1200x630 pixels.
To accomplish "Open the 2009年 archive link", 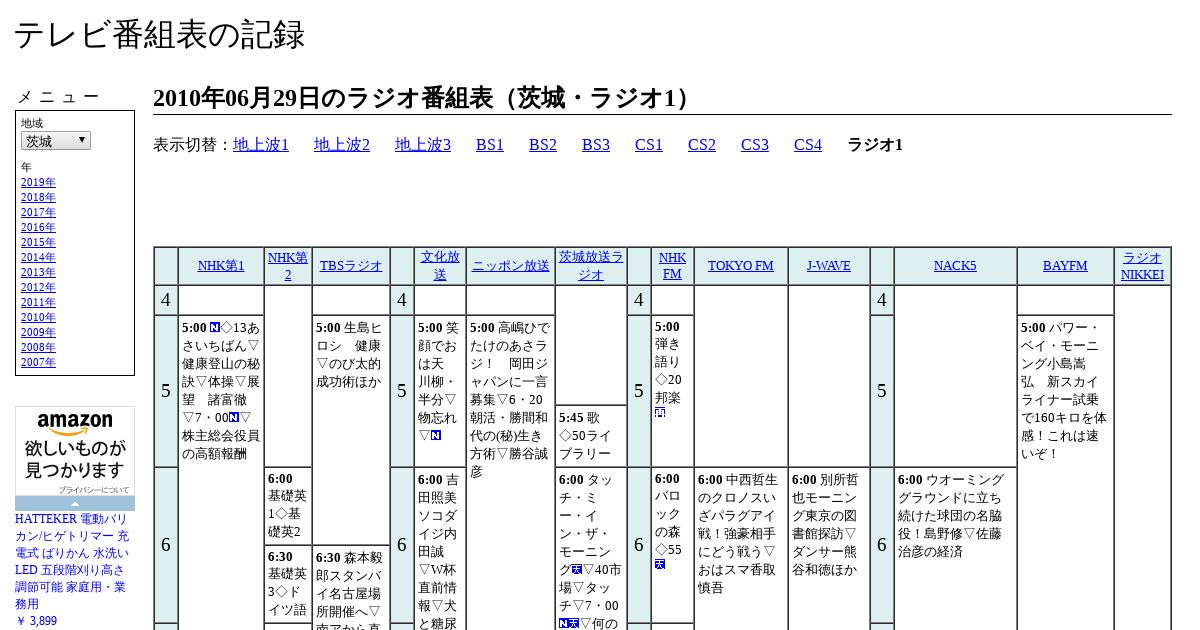I will pyautogui.click(x=38, y=332).
